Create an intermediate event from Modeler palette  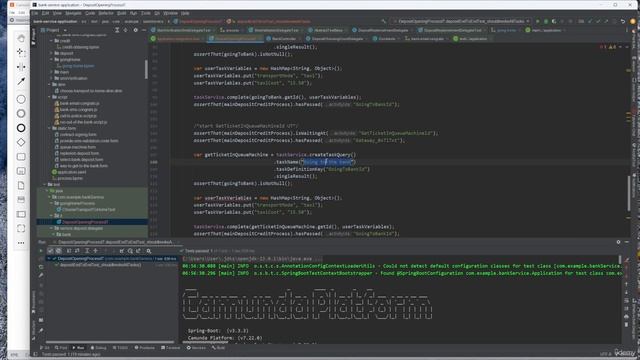[21, 113]
